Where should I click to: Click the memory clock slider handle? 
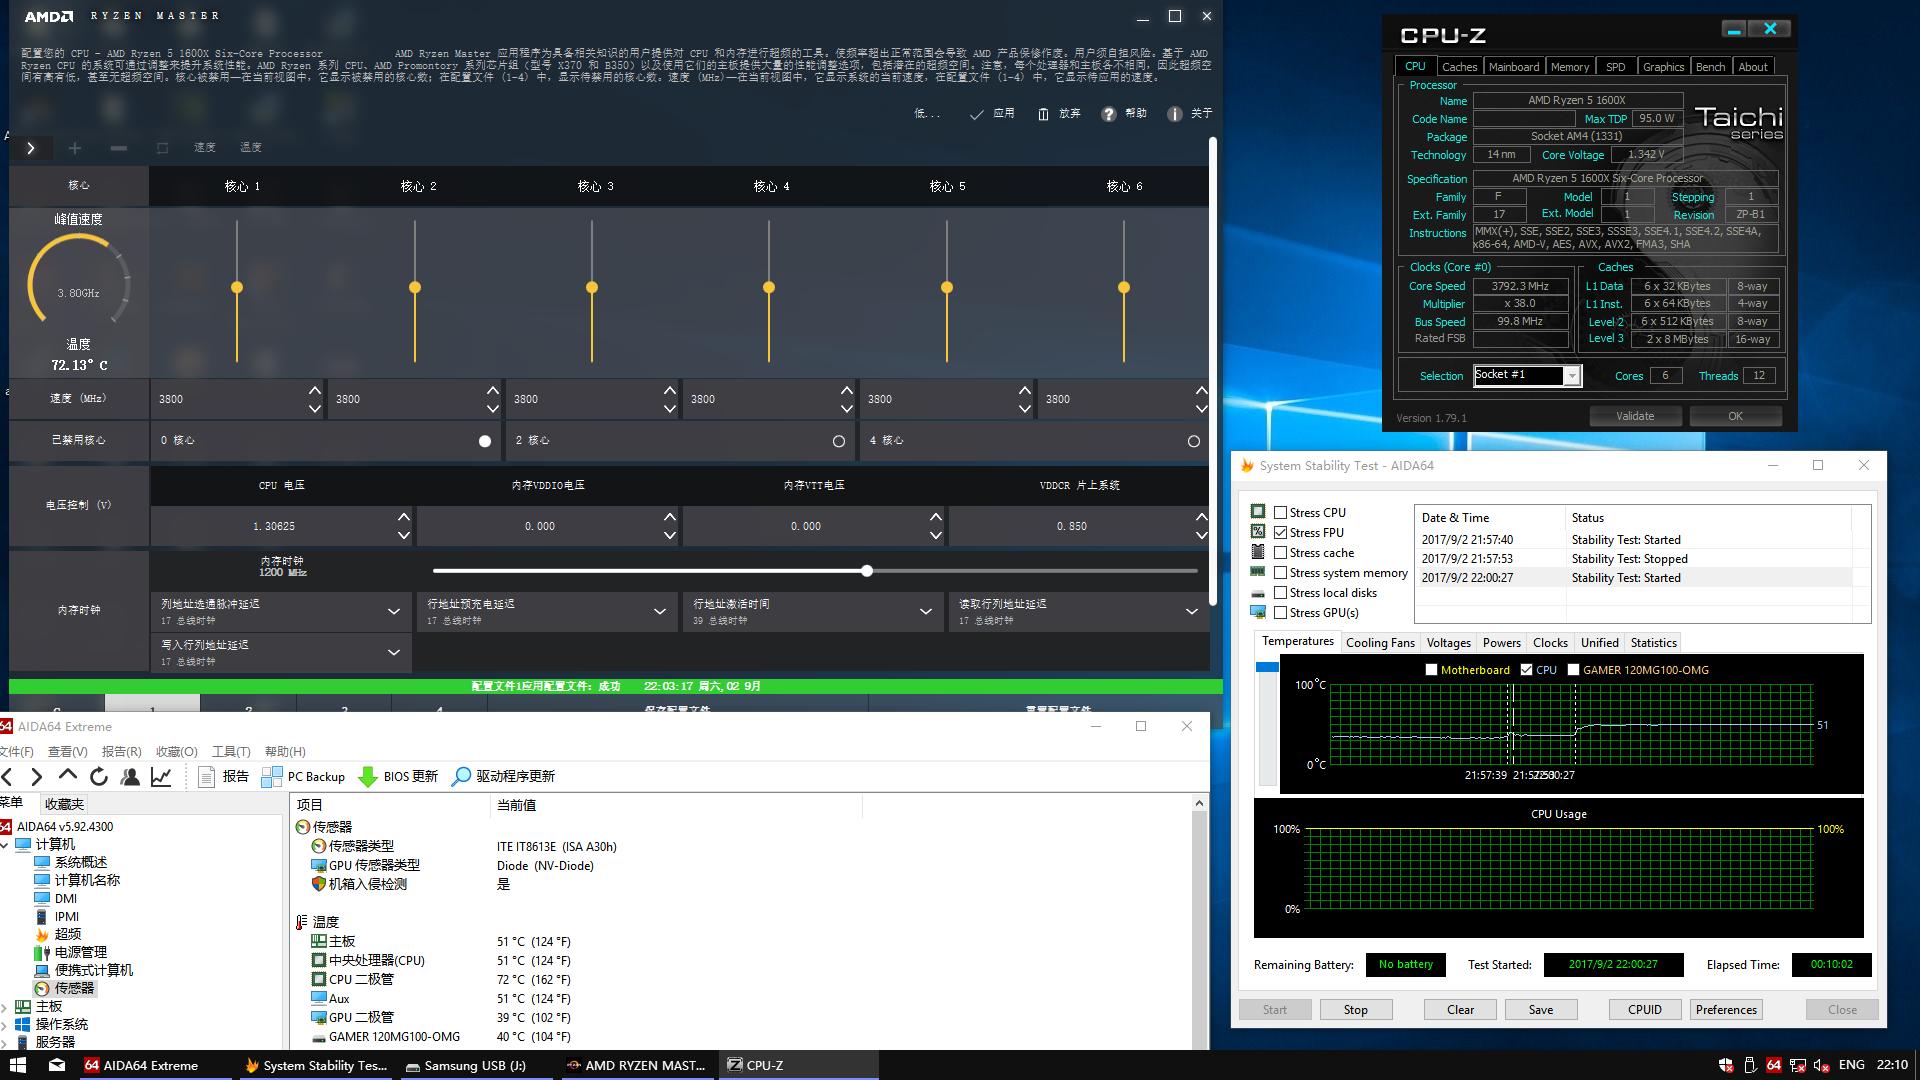(x=867, y=571)
